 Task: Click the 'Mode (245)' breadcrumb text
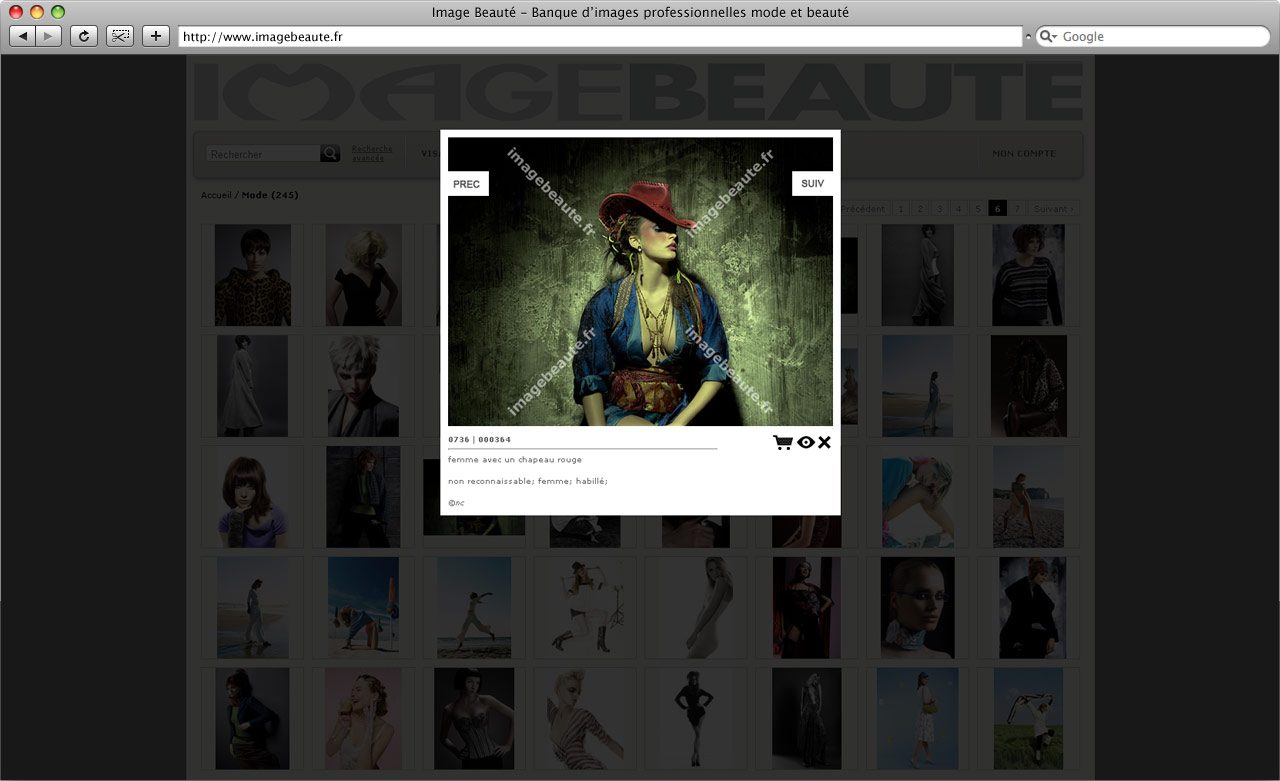pos(270,195)
